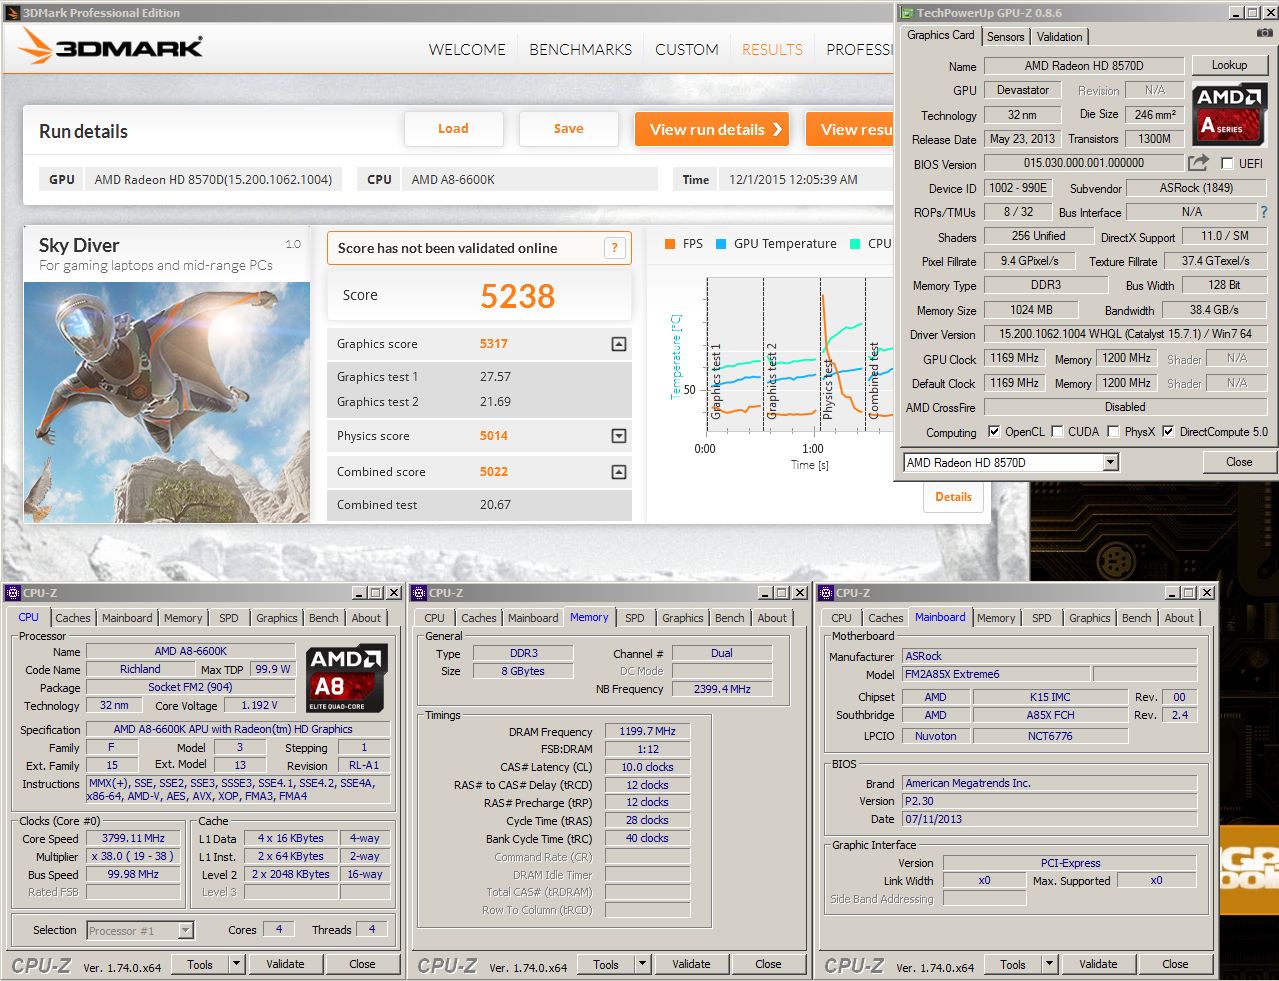
Task: Click the Details button under chart
Action: tap(953, 497)
